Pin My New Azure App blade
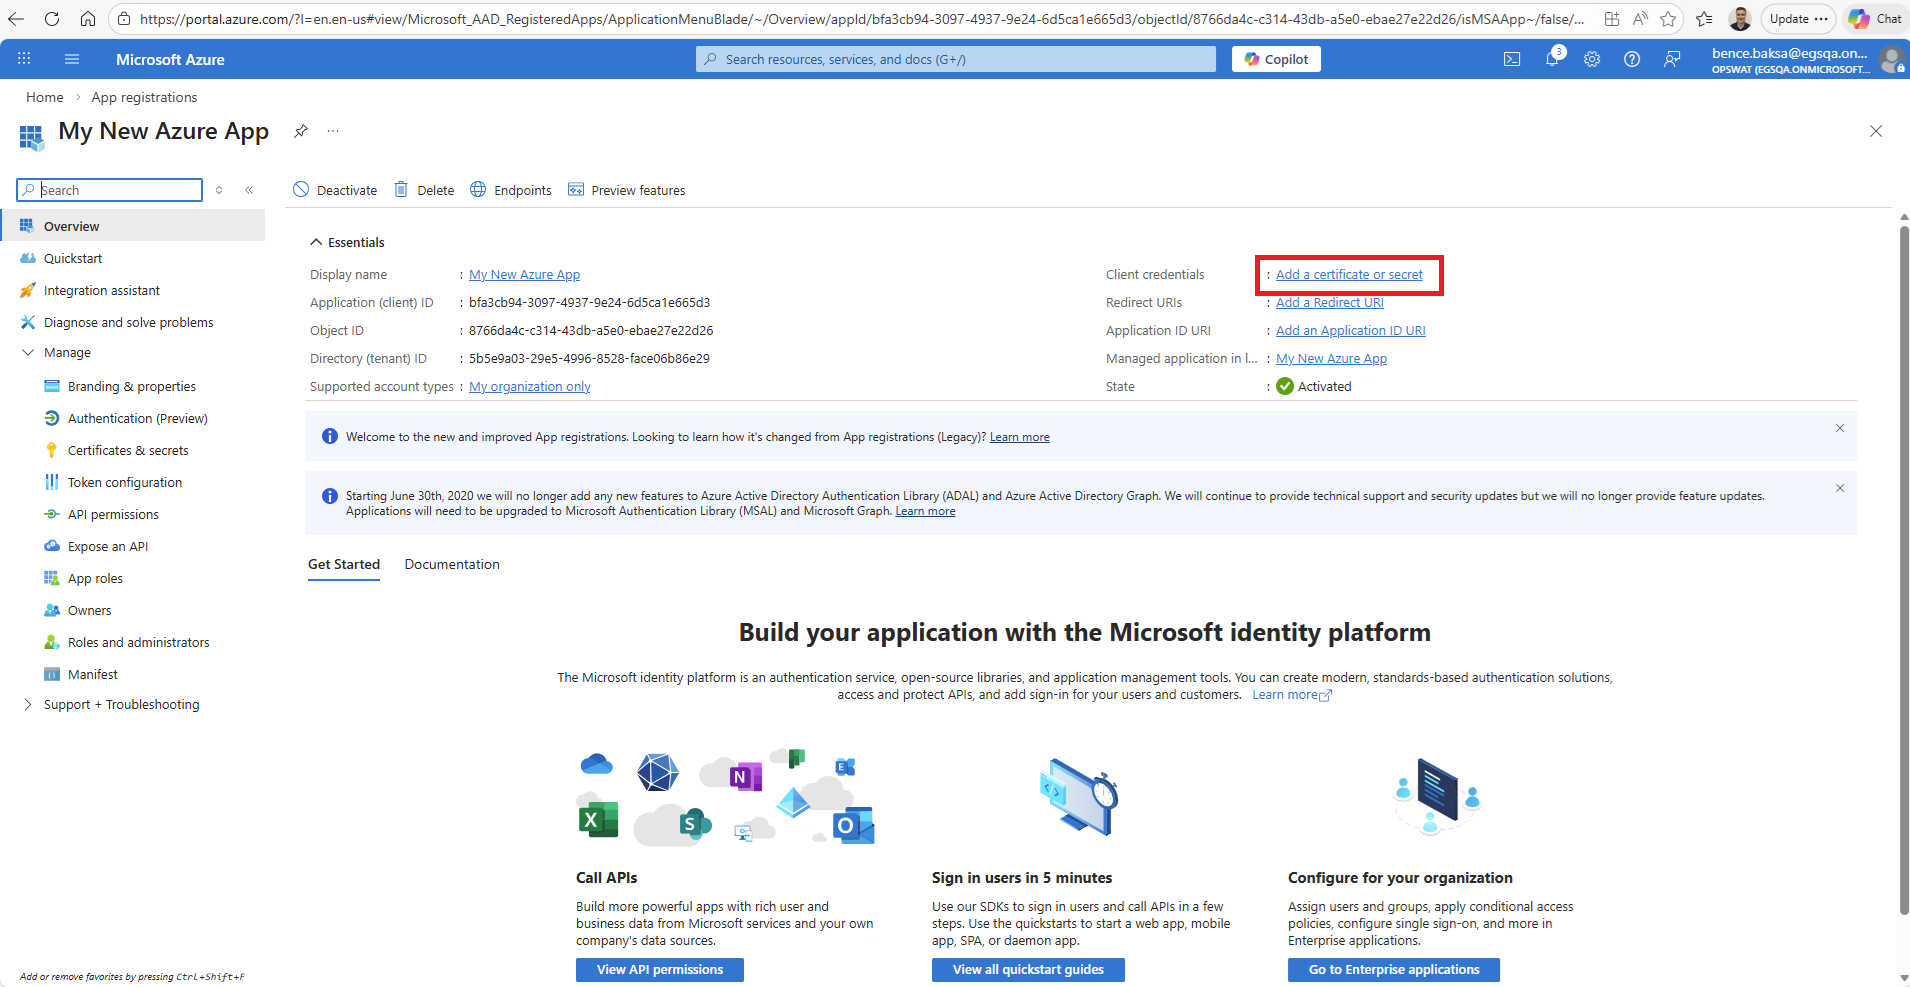The height and width of the screenshot is (987, 1910). click(300, 131)
